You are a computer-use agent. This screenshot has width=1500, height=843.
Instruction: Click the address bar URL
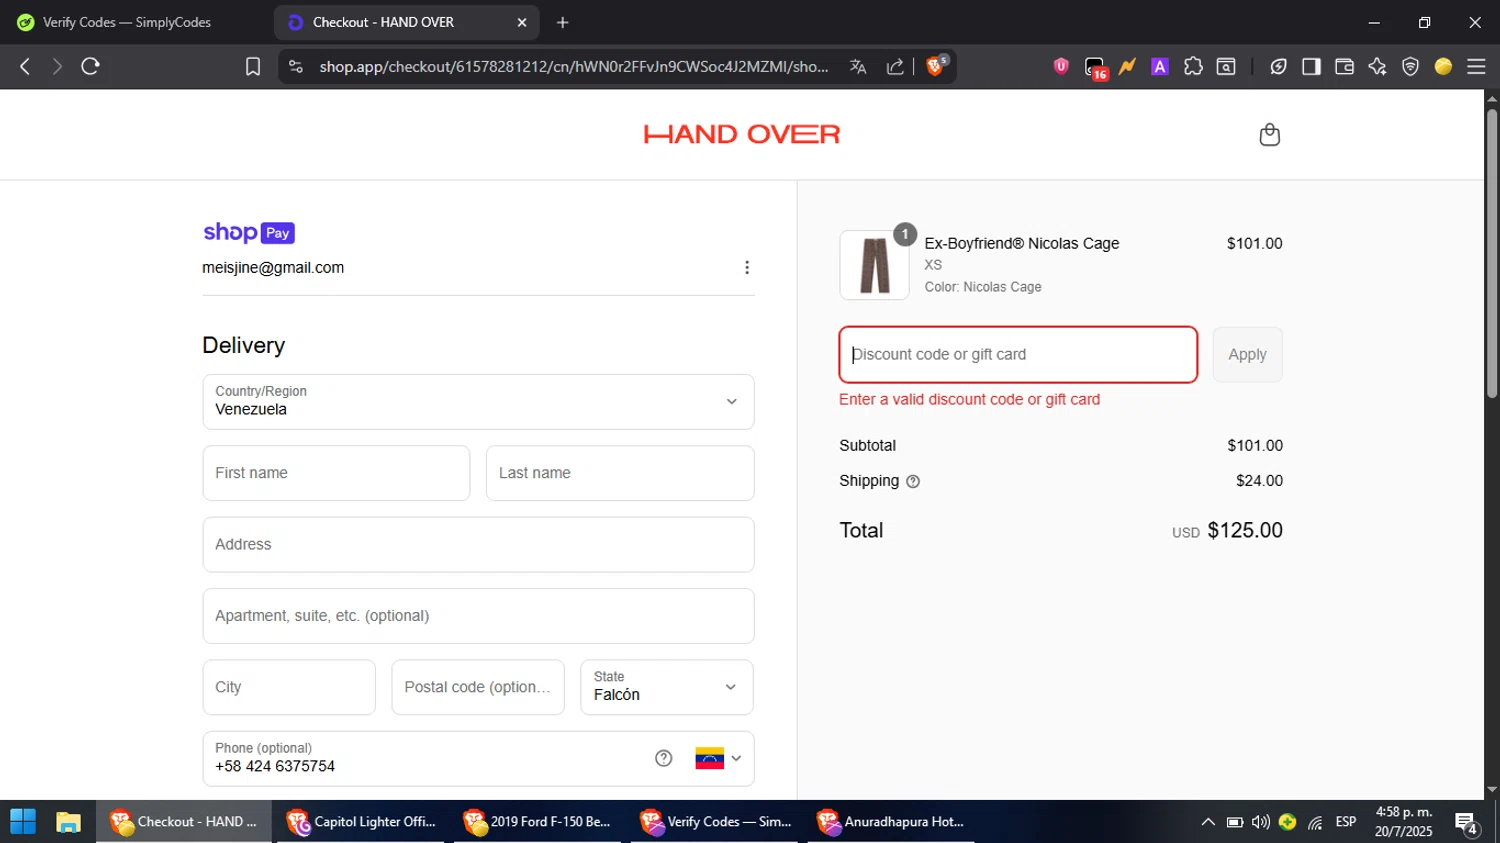click(573, 66)
